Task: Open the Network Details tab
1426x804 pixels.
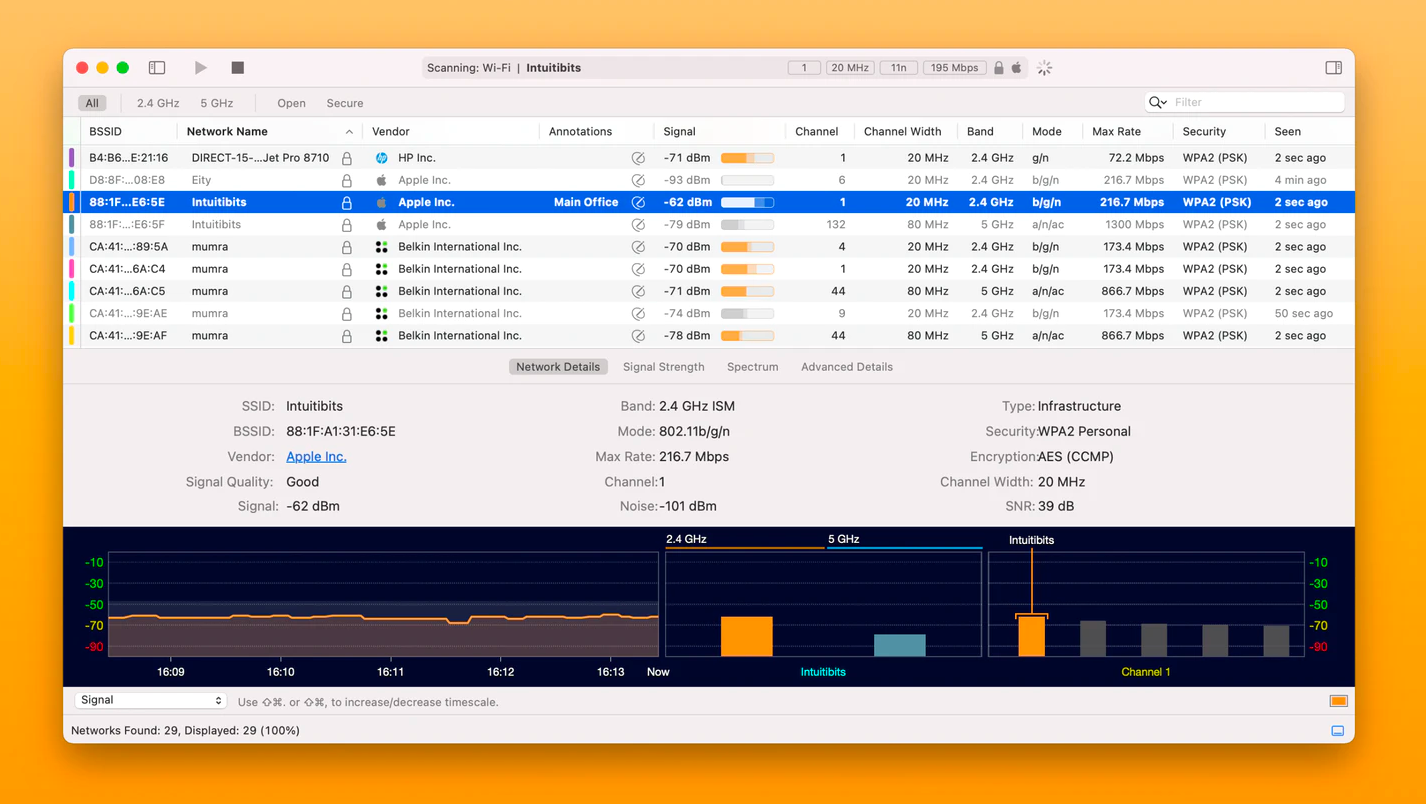Action: (558, 367)
